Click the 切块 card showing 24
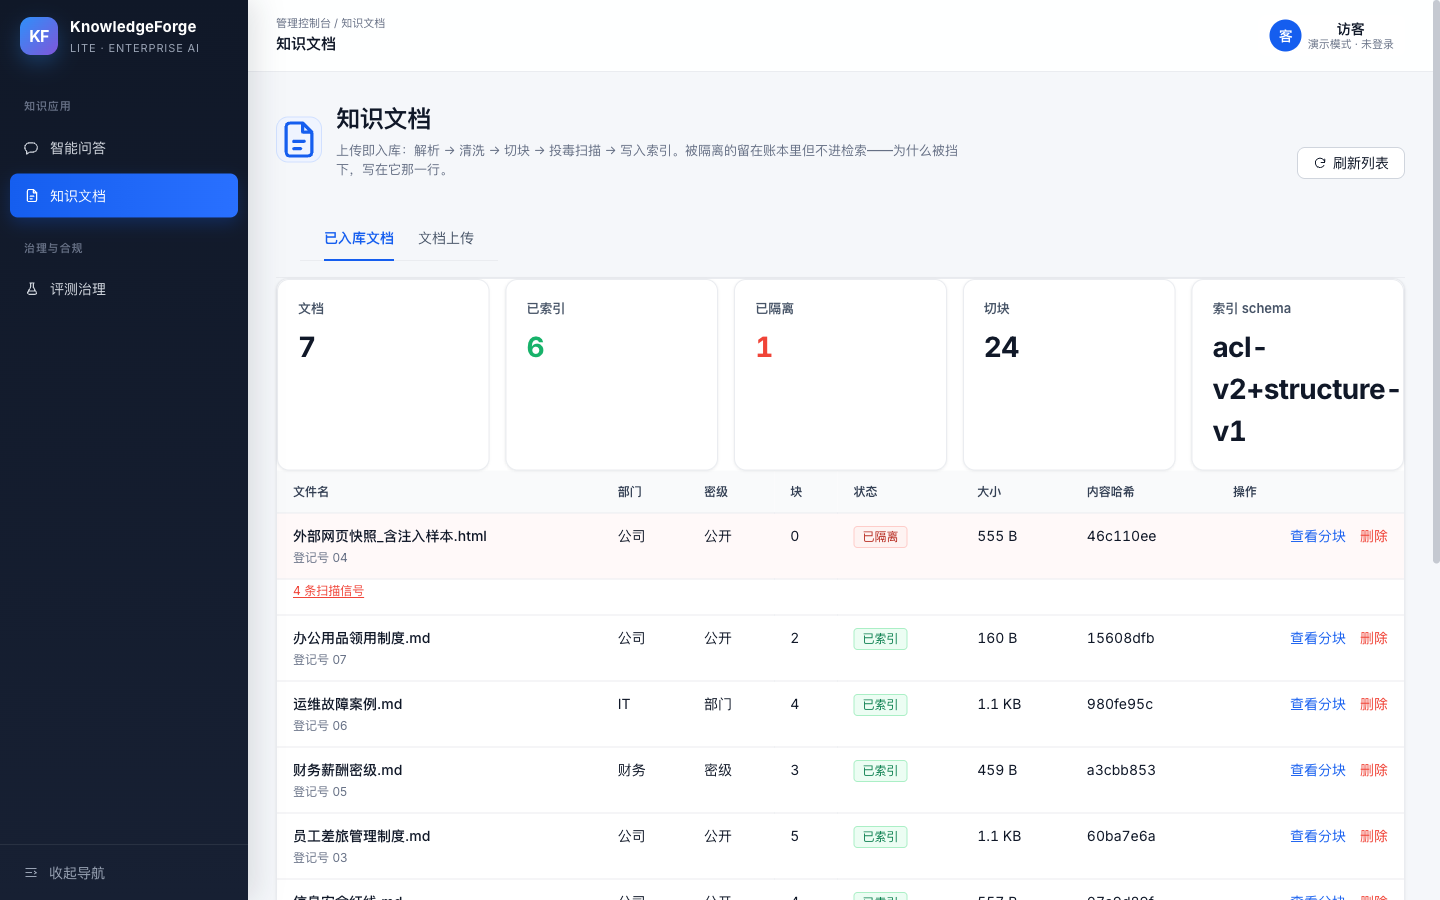 [1069, 374]
